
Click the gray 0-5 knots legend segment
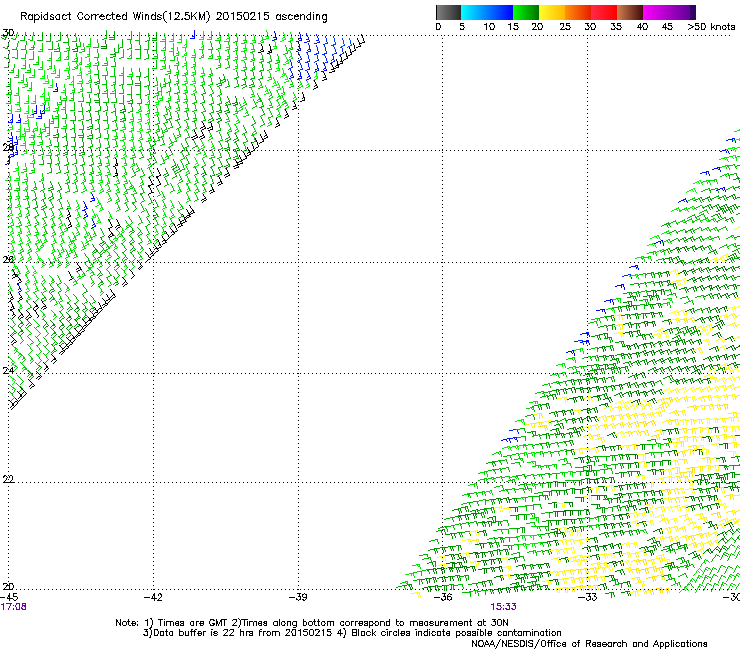[449, 12]
